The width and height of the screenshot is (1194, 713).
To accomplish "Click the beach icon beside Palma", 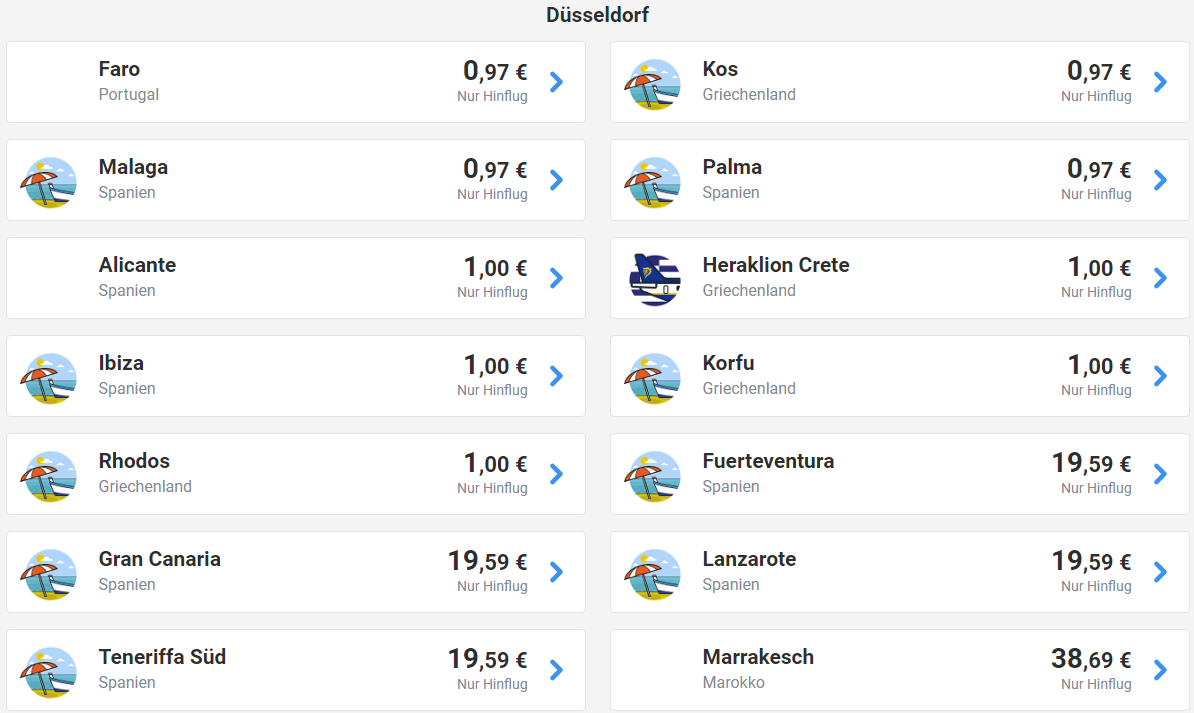I will tap(652, 181).
